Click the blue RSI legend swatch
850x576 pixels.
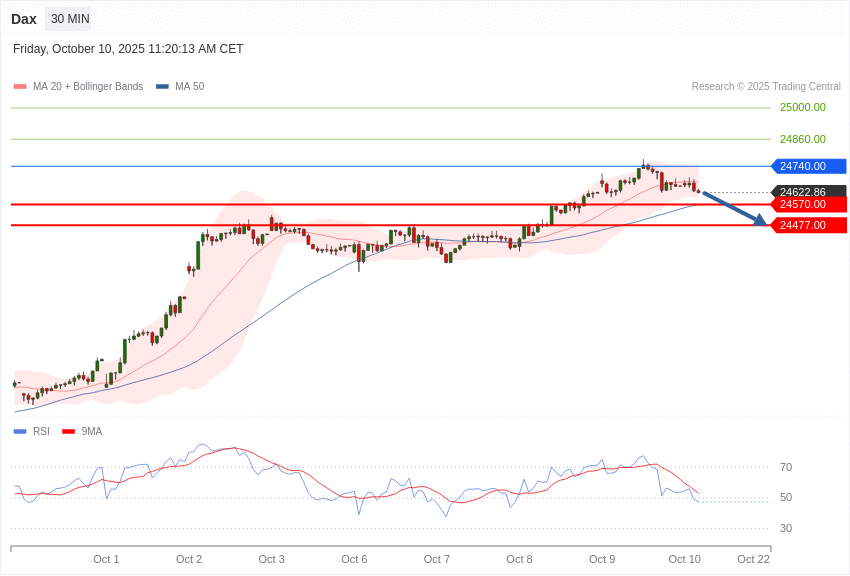pyautogui.click(x=20, y=432)
